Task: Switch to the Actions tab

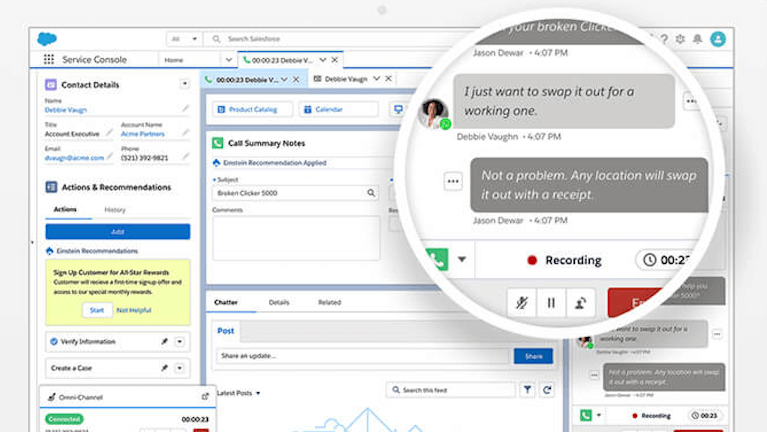Action: 65,209
